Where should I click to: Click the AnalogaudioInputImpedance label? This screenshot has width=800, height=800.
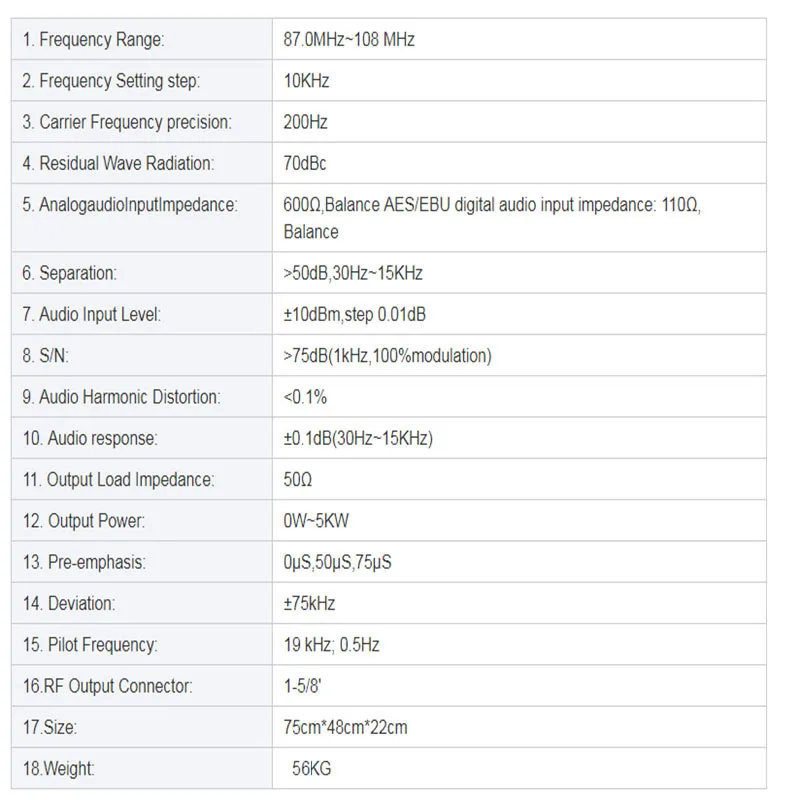130,205
